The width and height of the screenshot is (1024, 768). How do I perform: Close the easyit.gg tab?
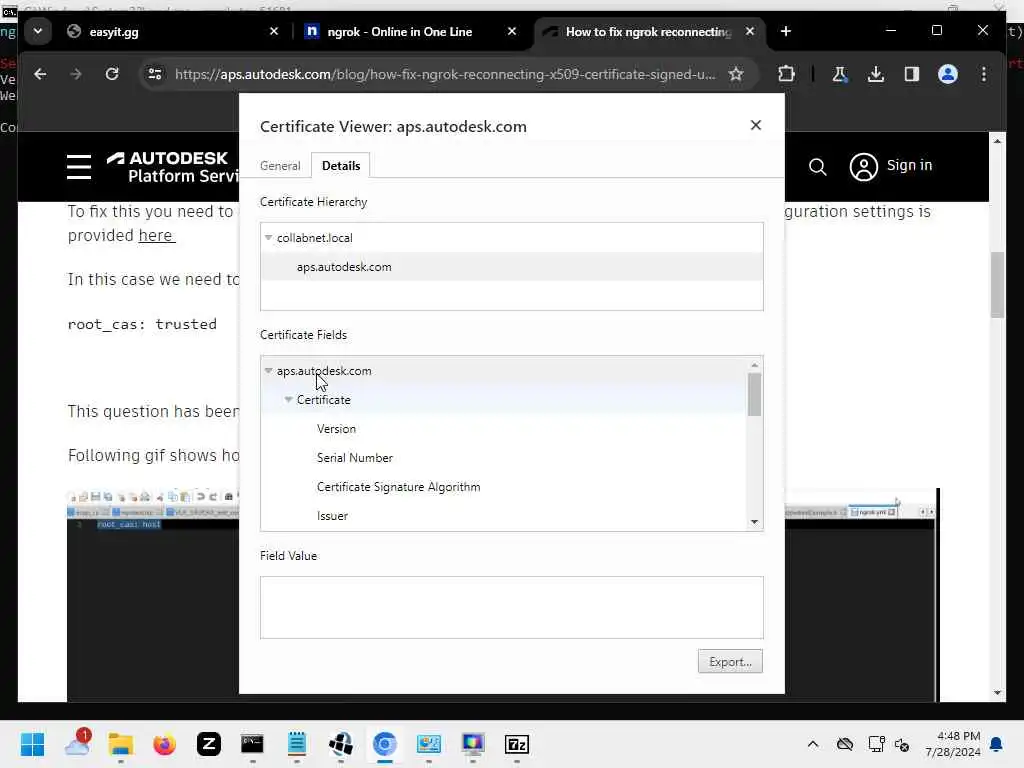click(274, 31)
